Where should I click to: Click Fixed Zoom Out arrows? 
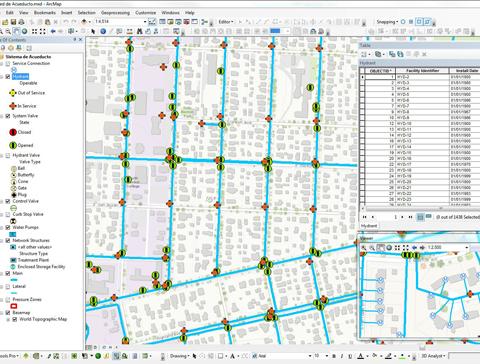click(x=43, y=31)
